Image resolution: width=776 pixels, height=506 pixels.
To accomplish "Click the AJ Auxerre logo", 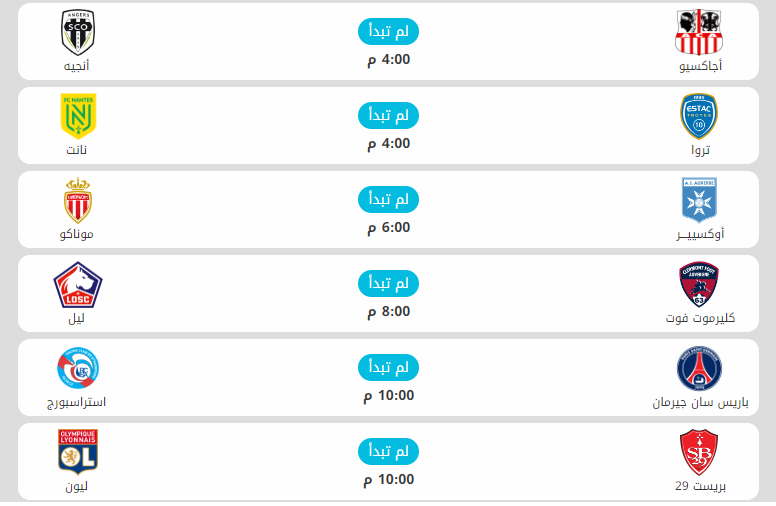I will point(699,200).
